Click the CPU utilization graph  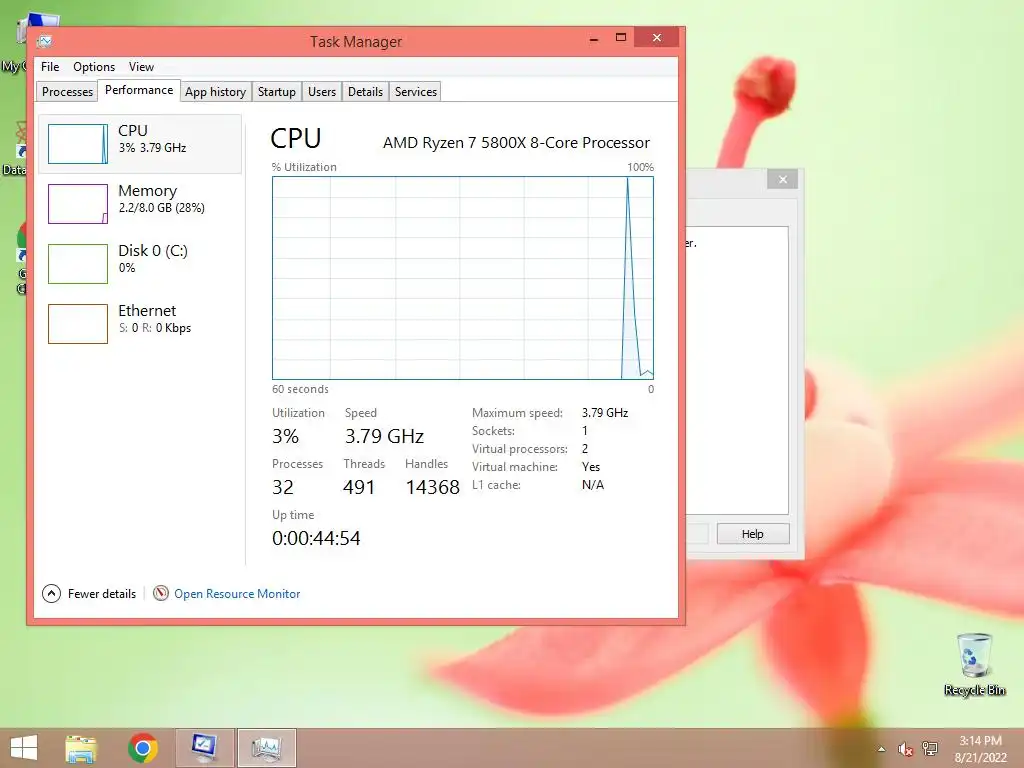click(x=462, y=278)
